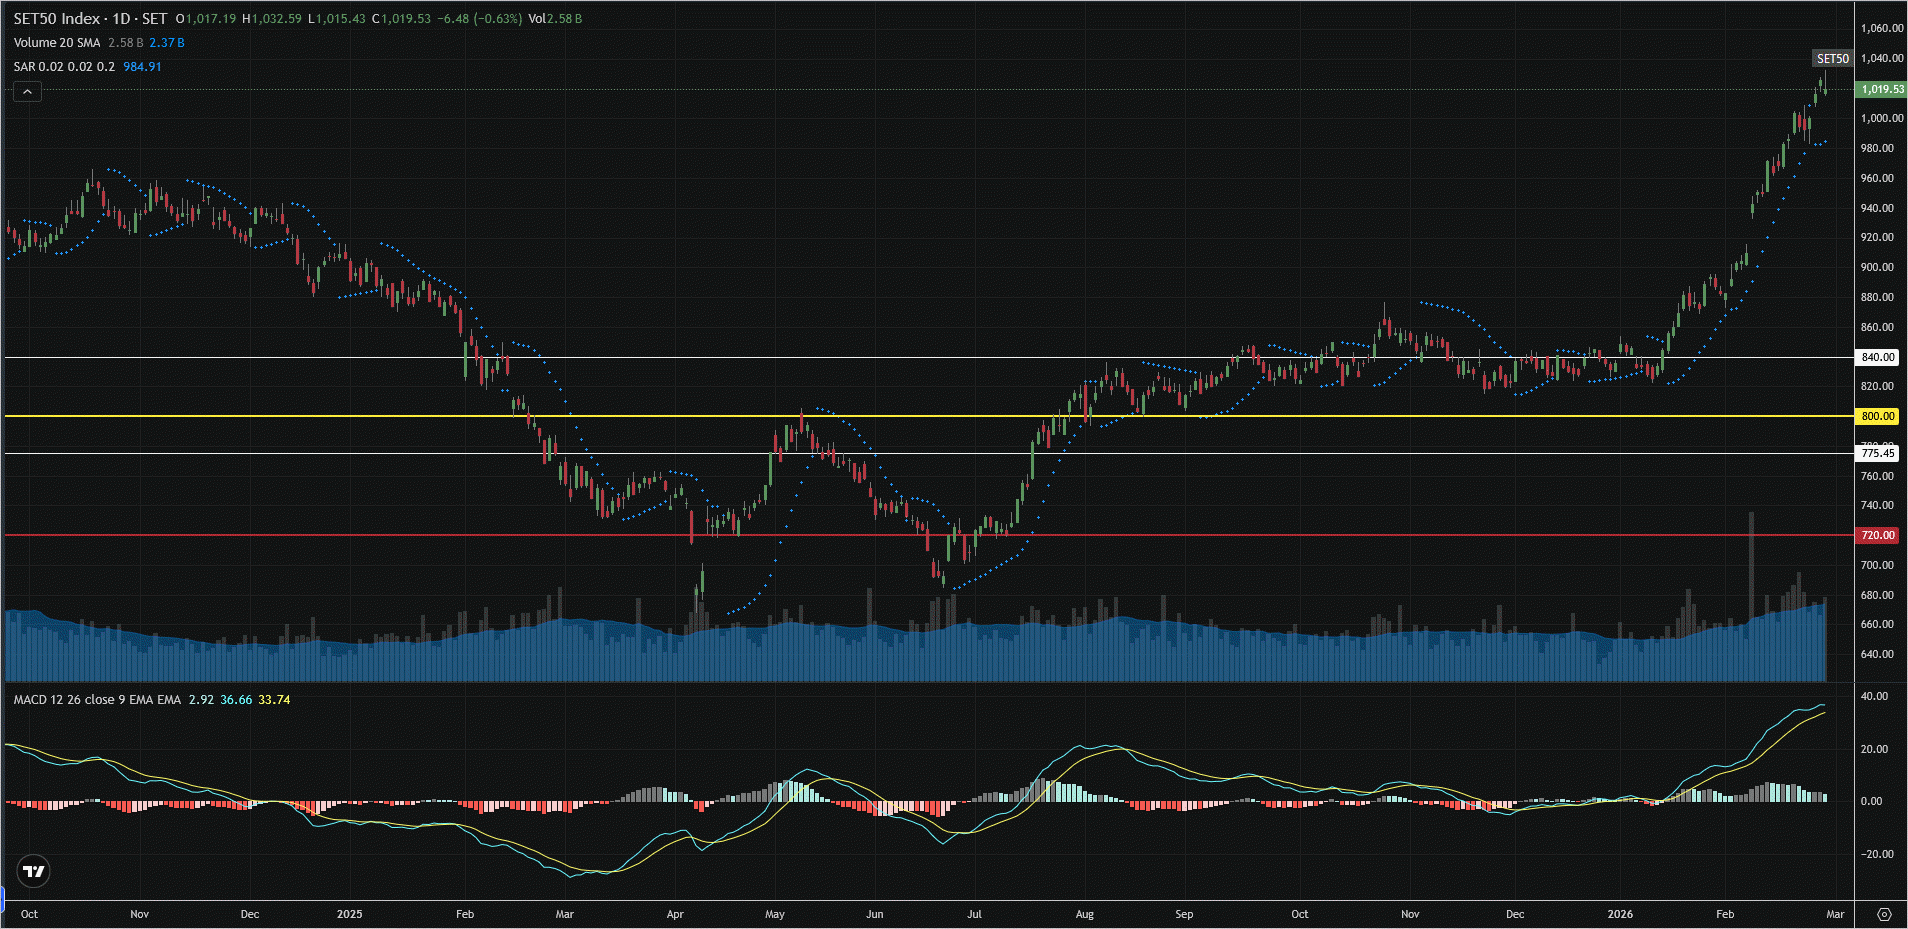Click the SET50 symbol label on price axis
The image size is (1908, 929).
click(1832, 59)
